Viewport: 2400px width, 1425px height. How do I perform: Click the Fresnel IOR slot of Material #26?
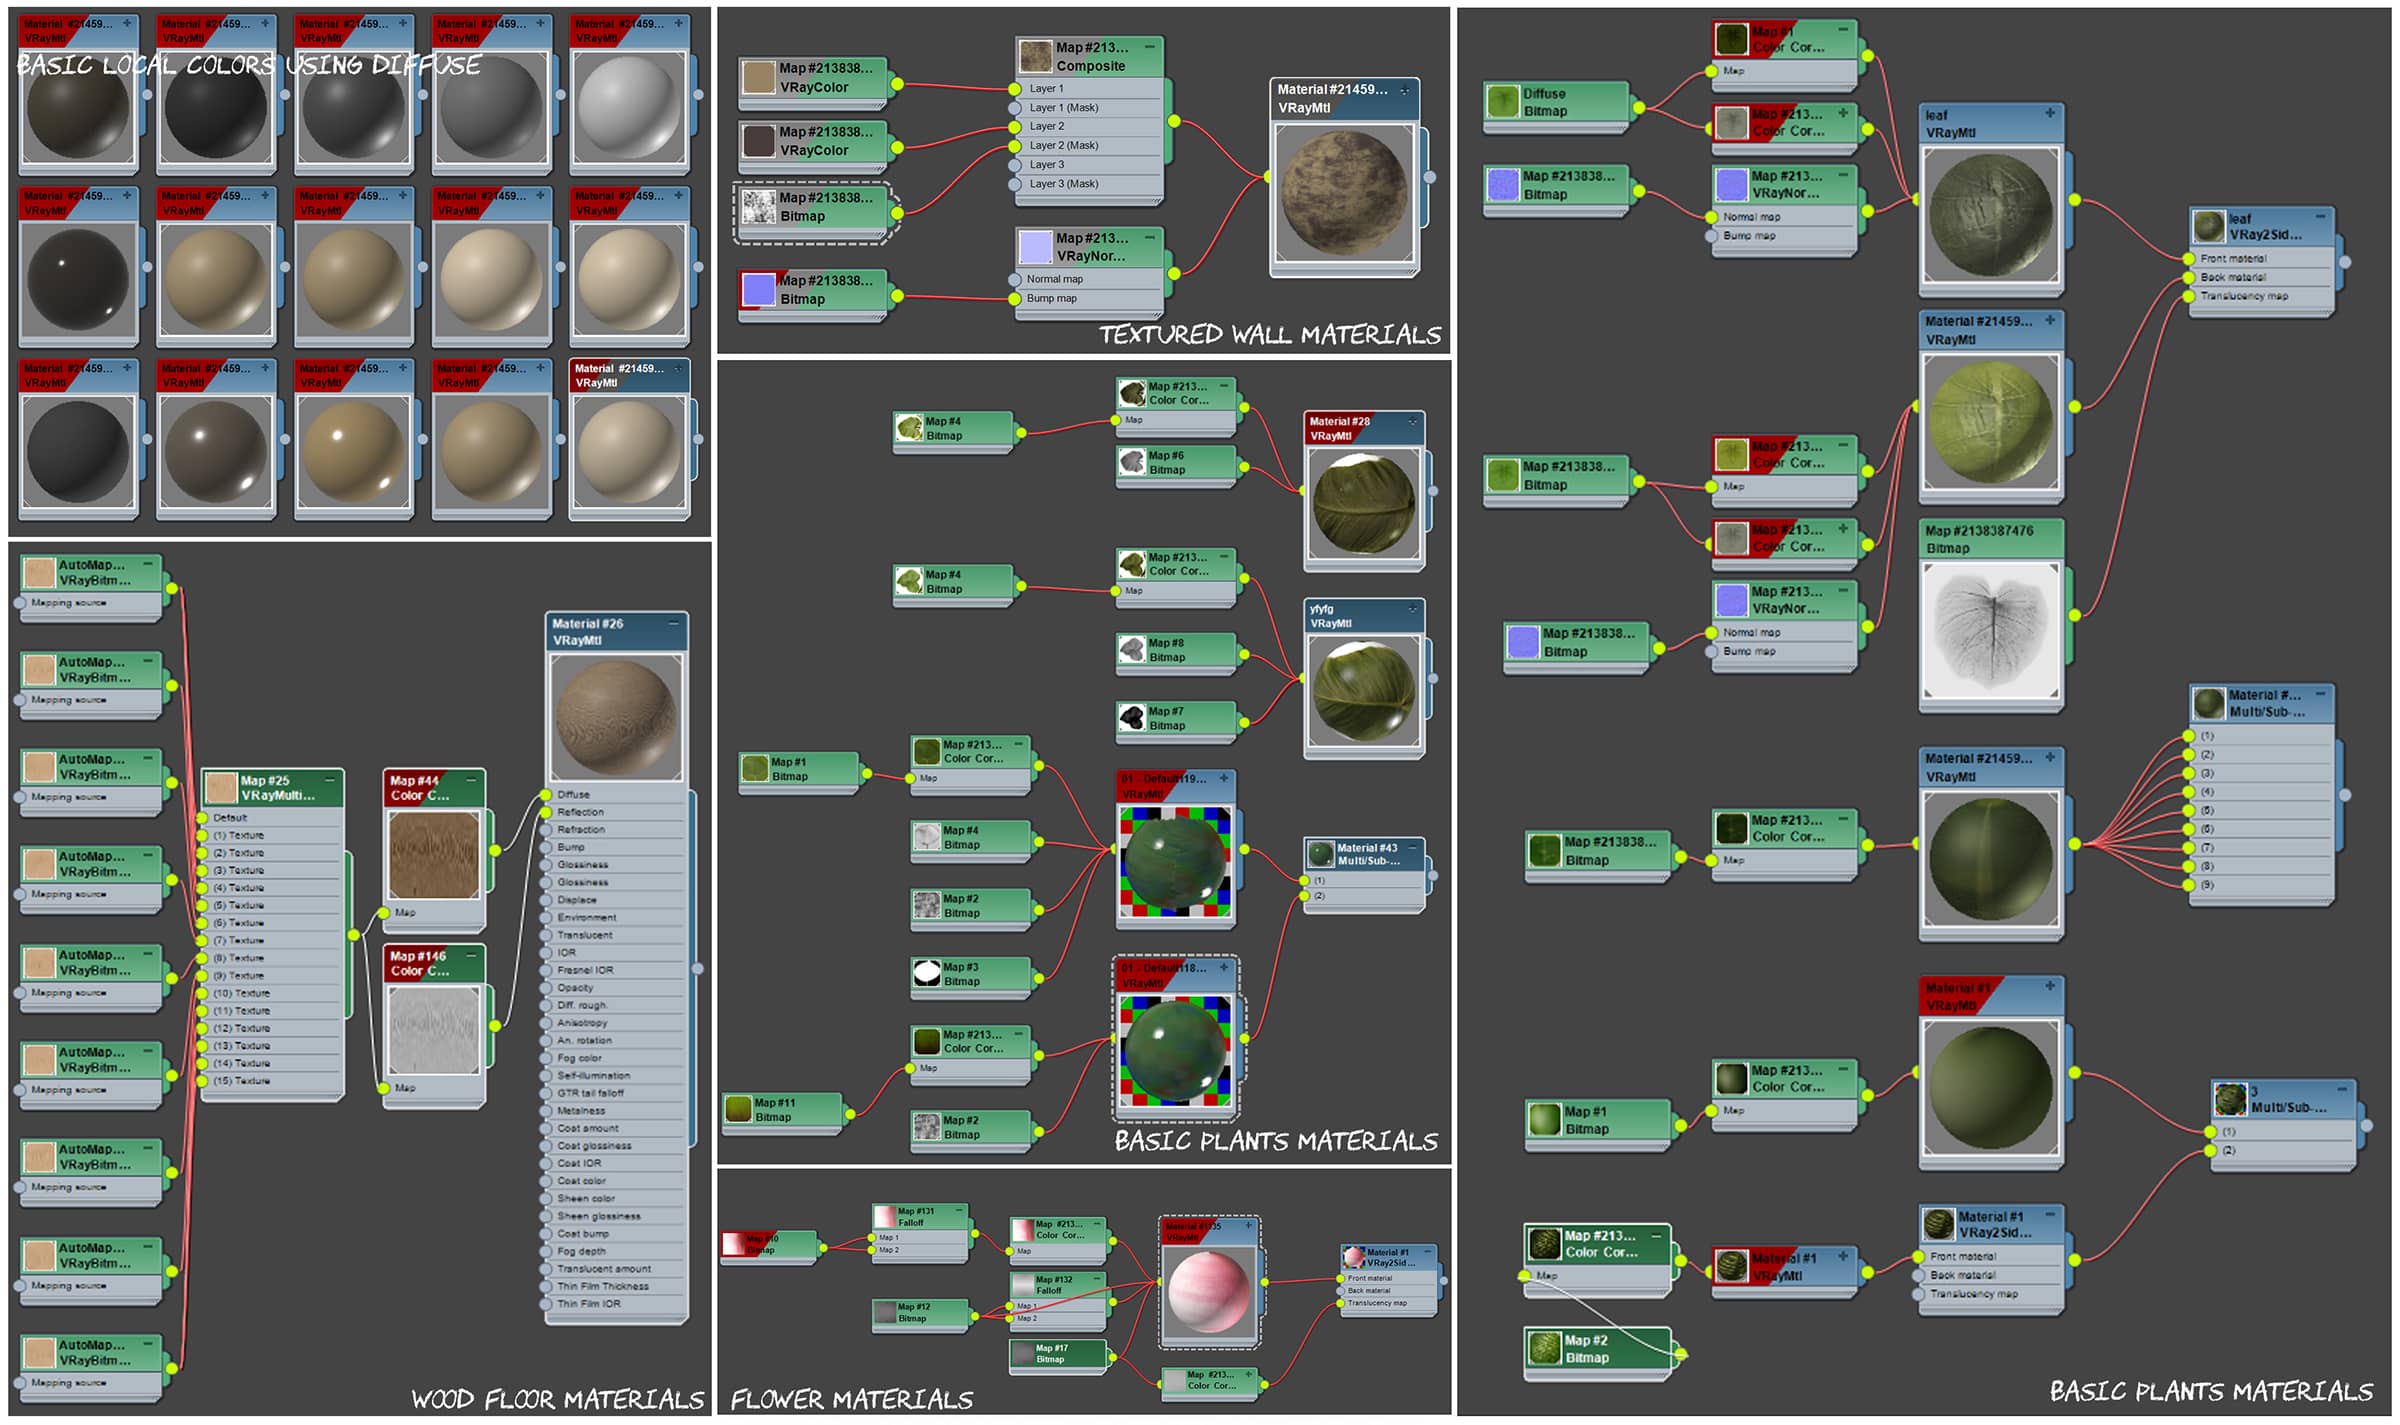[x=546, y=970]
